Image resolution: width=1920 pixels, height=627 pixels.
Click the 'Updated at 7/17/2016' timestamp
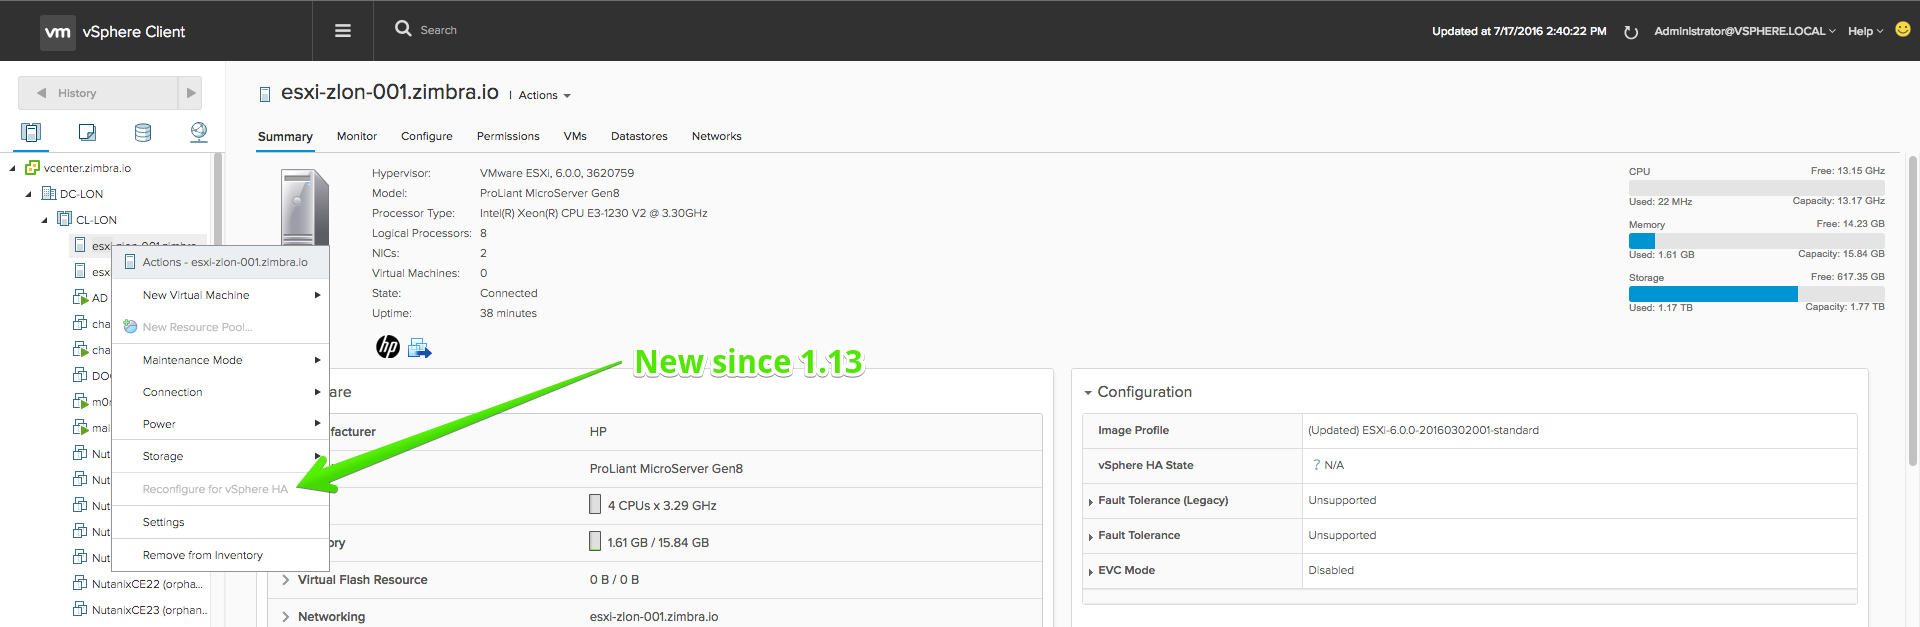click(1519, 31)
